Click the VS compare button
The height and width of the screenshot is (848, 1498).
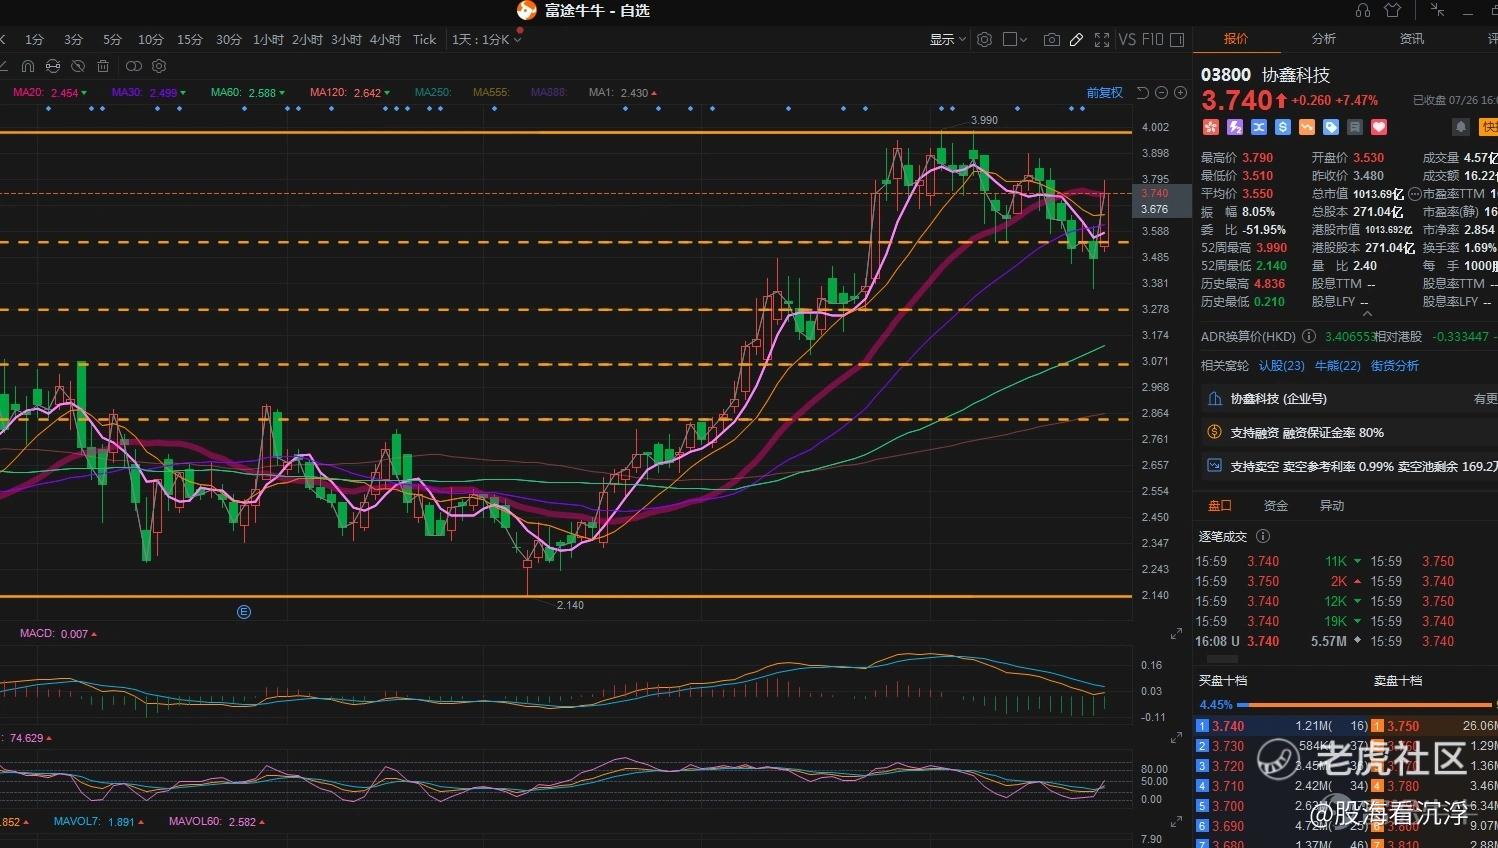tap(1127, 40)
